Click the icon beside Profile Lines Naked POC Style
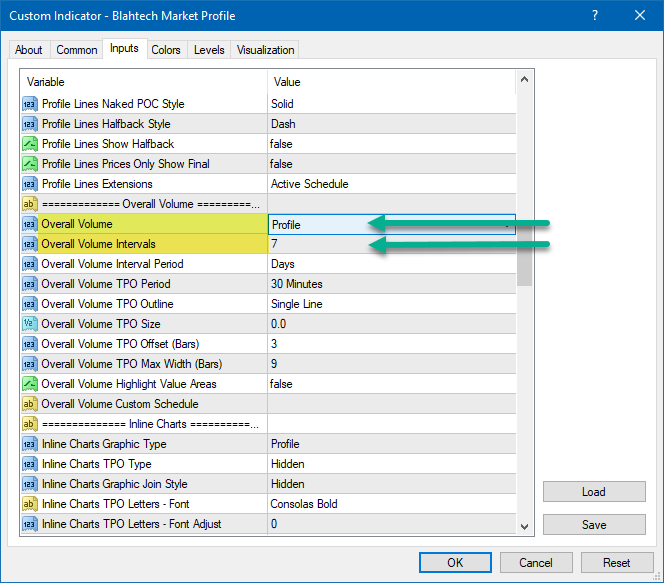This screenshot has height=583, width=664. point(29,104)
